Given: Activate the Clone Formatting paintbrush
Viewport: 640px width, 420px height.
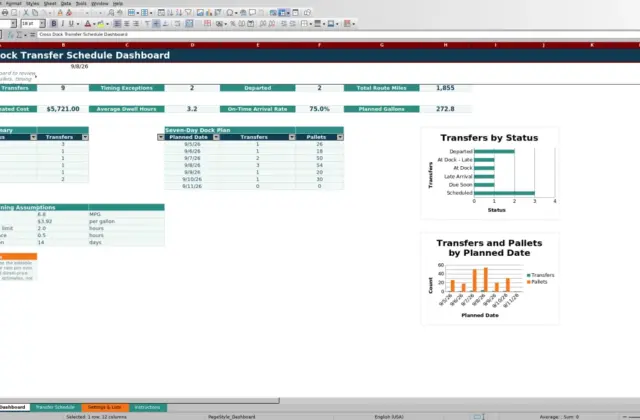Looking at the screenshot, I should (60, 13).
